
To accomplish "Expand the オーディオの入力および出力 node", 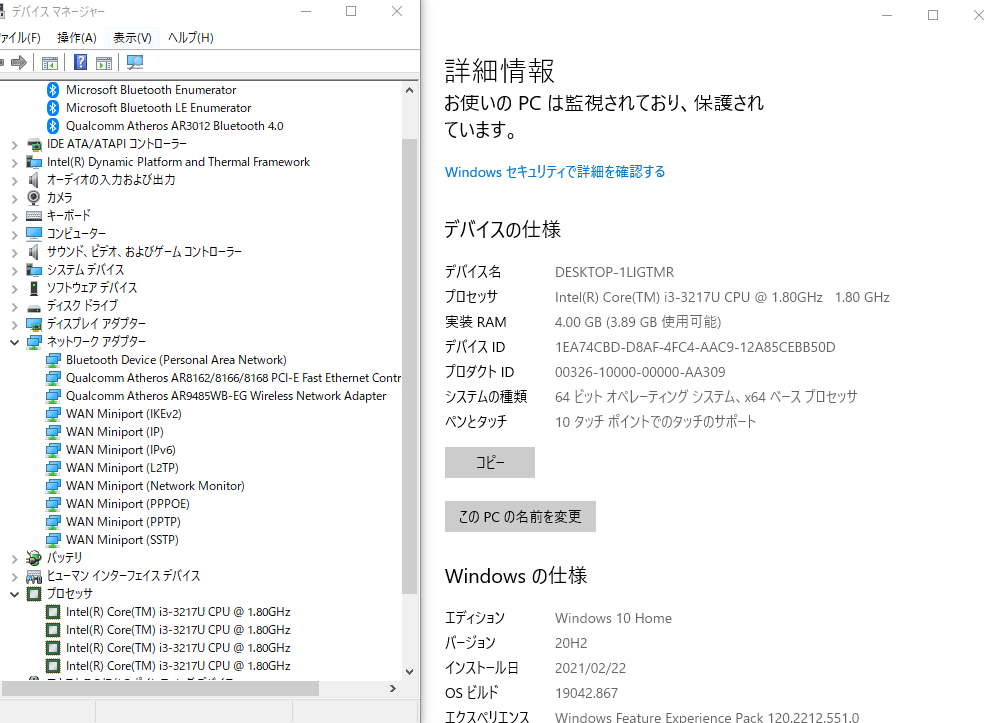I will [x=14, y=181].
